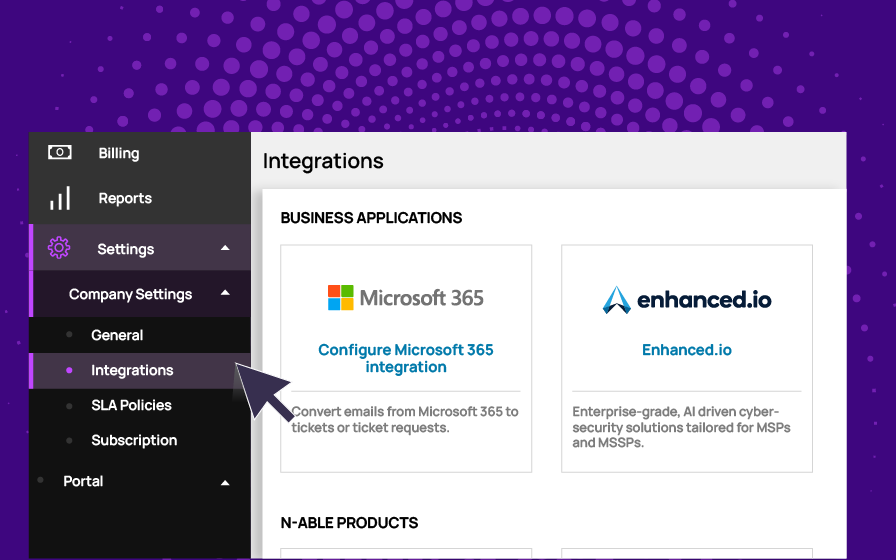896x560 pixels.
Task: Click the Billing money icon
Action: coord(59,153)
